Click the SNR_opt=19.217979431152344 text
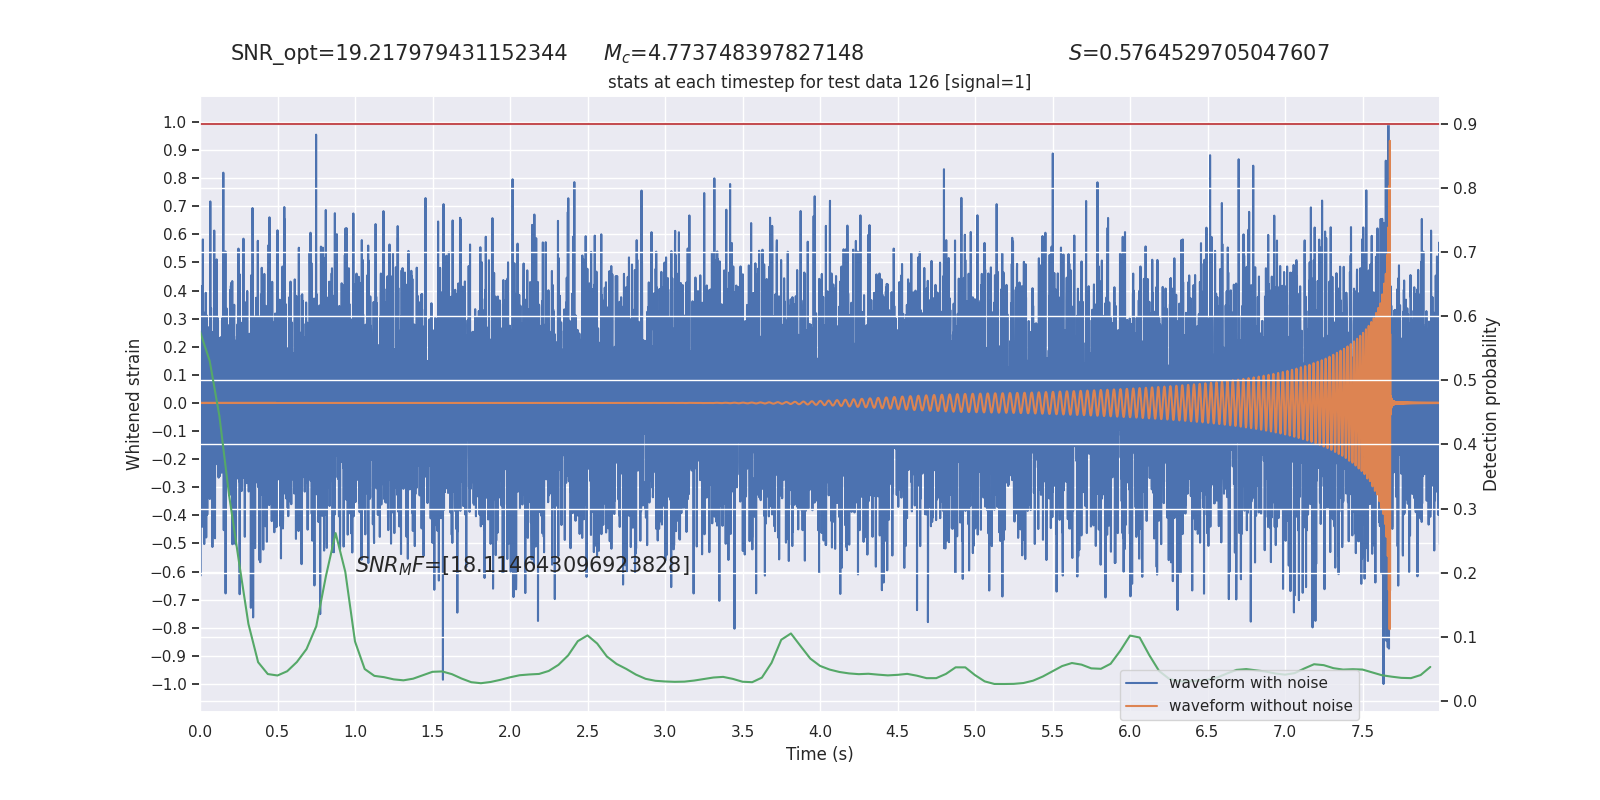This screenshot has width=1600, height=800. click(399, 53)
